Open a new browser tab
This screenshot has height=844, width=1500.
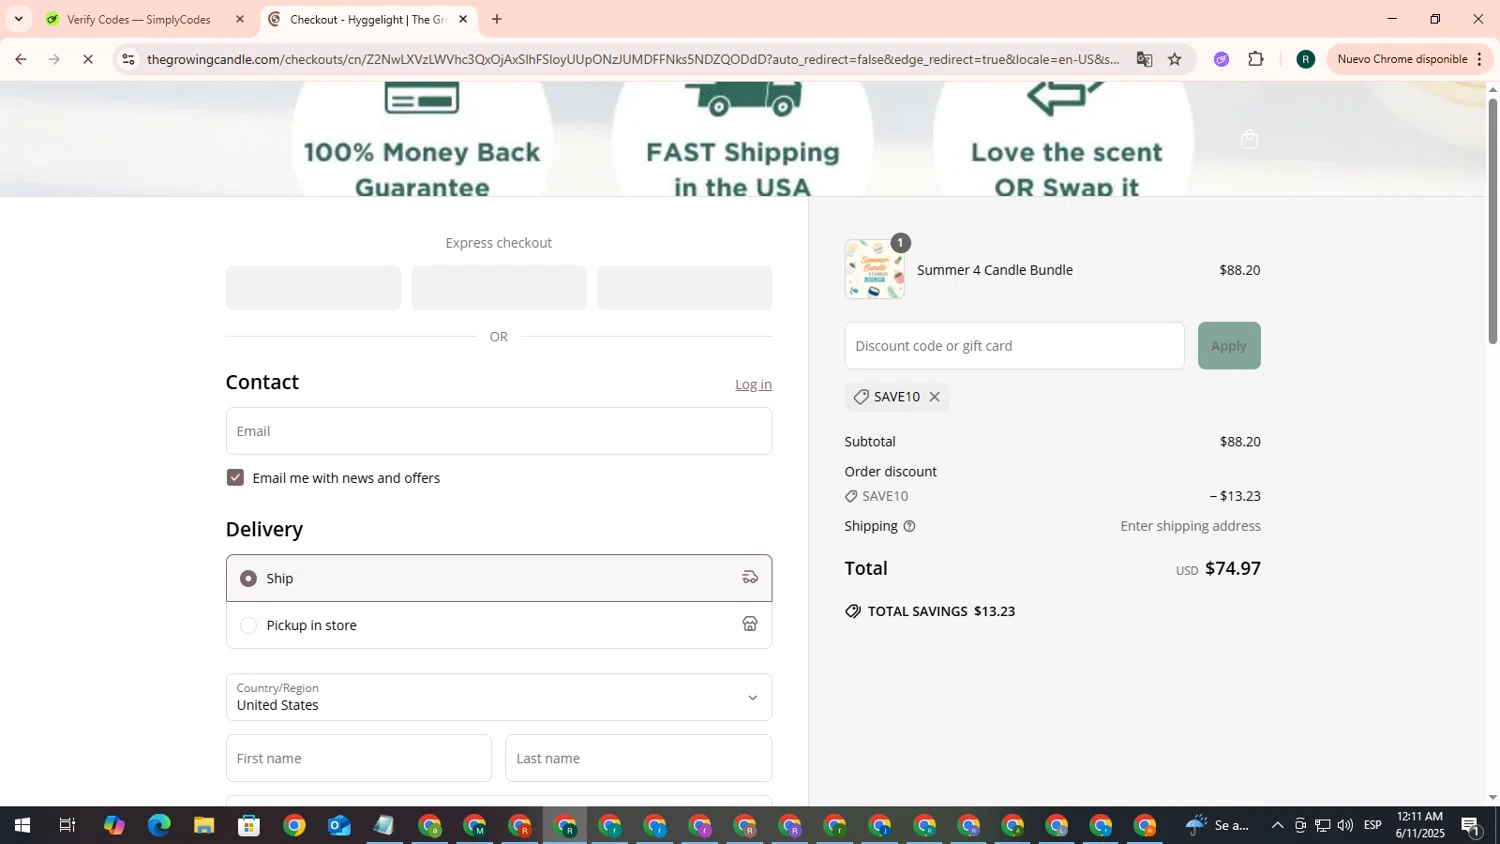(x=497, y=19)
